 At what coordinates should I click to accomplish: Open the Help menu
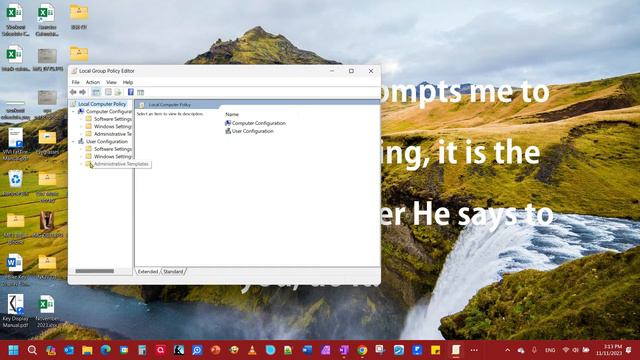click(x=128, y=82)
